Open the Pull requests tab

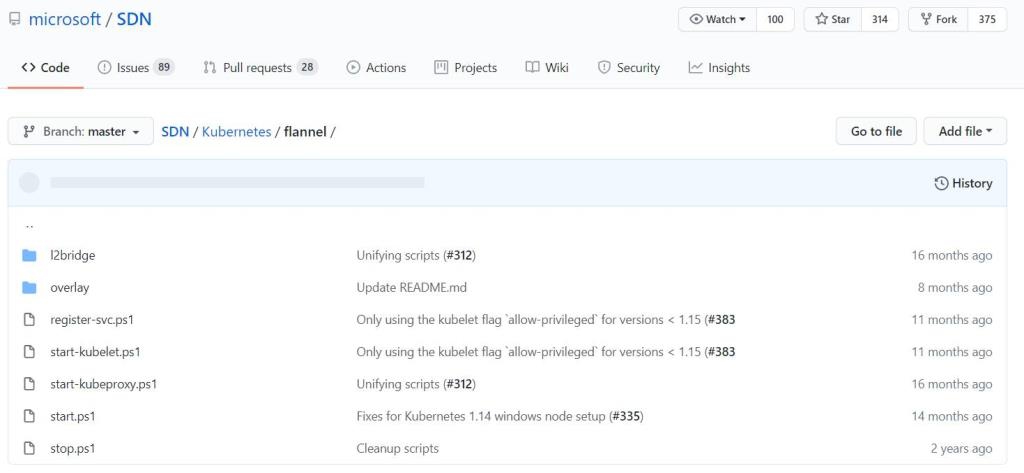click(258, 68)
